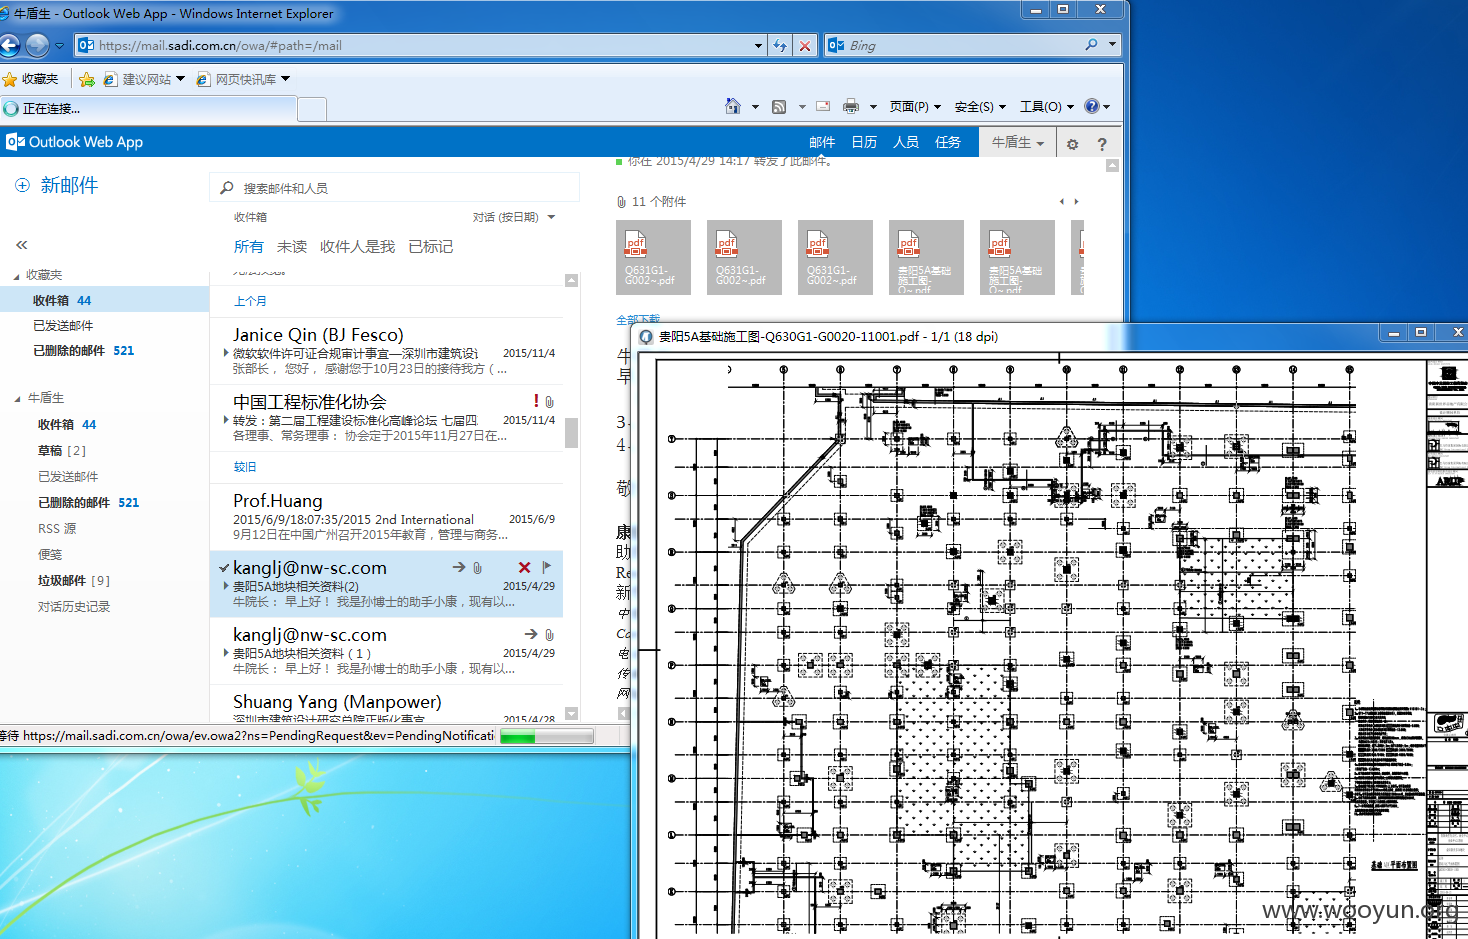Open Favorites star button 收藏夹
1468x939 pixels.
(x=31, y=79)
